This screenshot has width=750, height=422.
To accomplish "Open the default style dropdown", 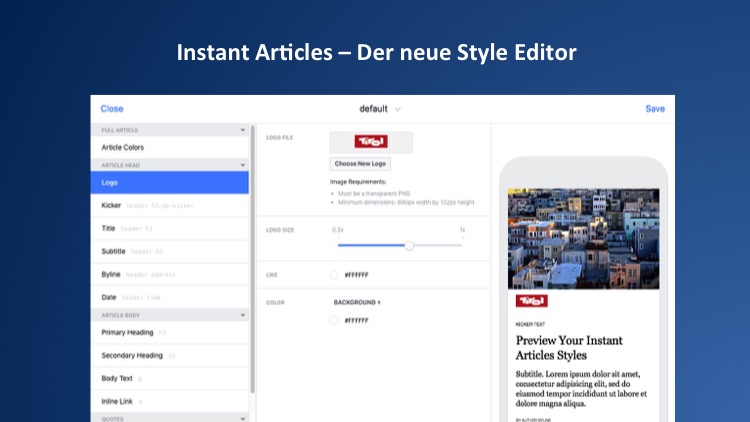I will pos(380,108).
